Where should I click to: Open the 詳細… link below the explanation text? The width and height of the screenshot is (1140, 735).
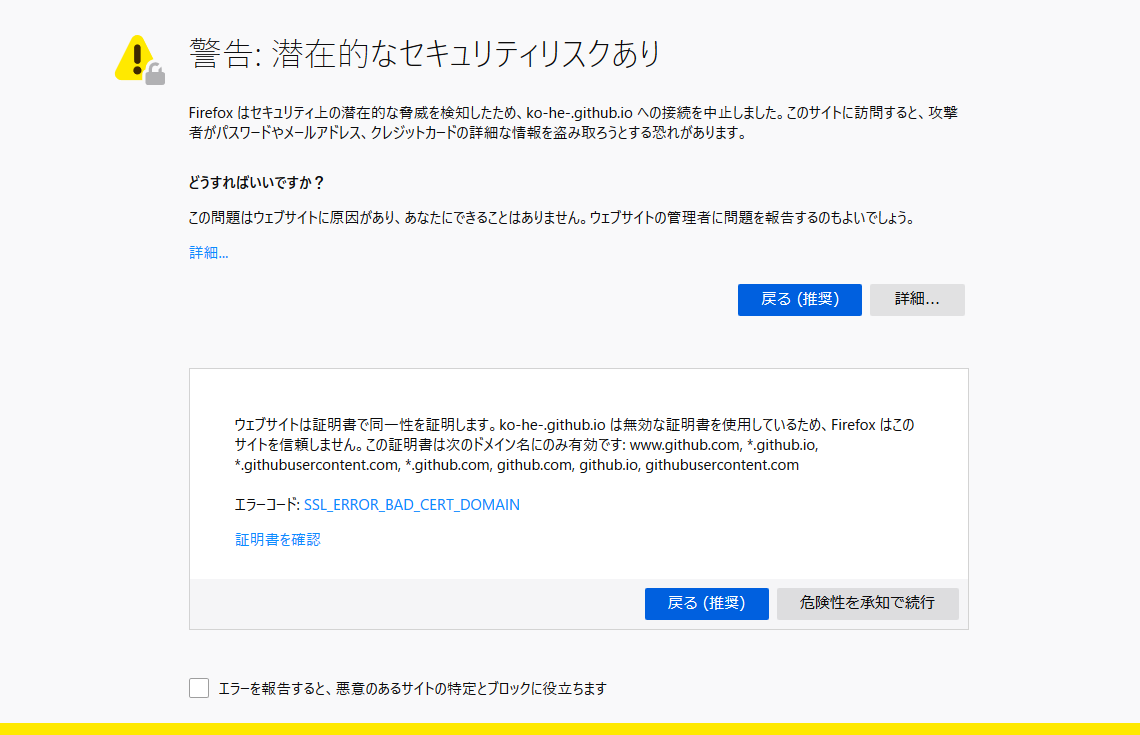(x=208, y=252)
